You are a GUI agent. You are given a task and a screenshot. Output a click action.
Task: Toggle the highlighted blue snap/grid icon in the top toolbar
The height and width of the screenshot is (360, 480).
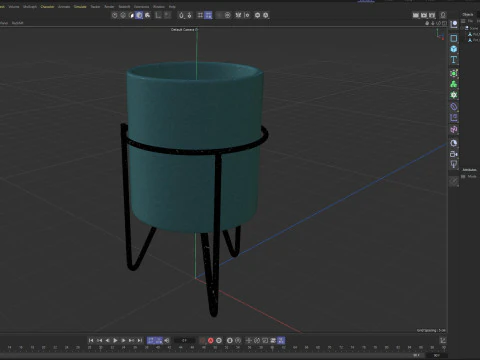click(x=208, y=15)
